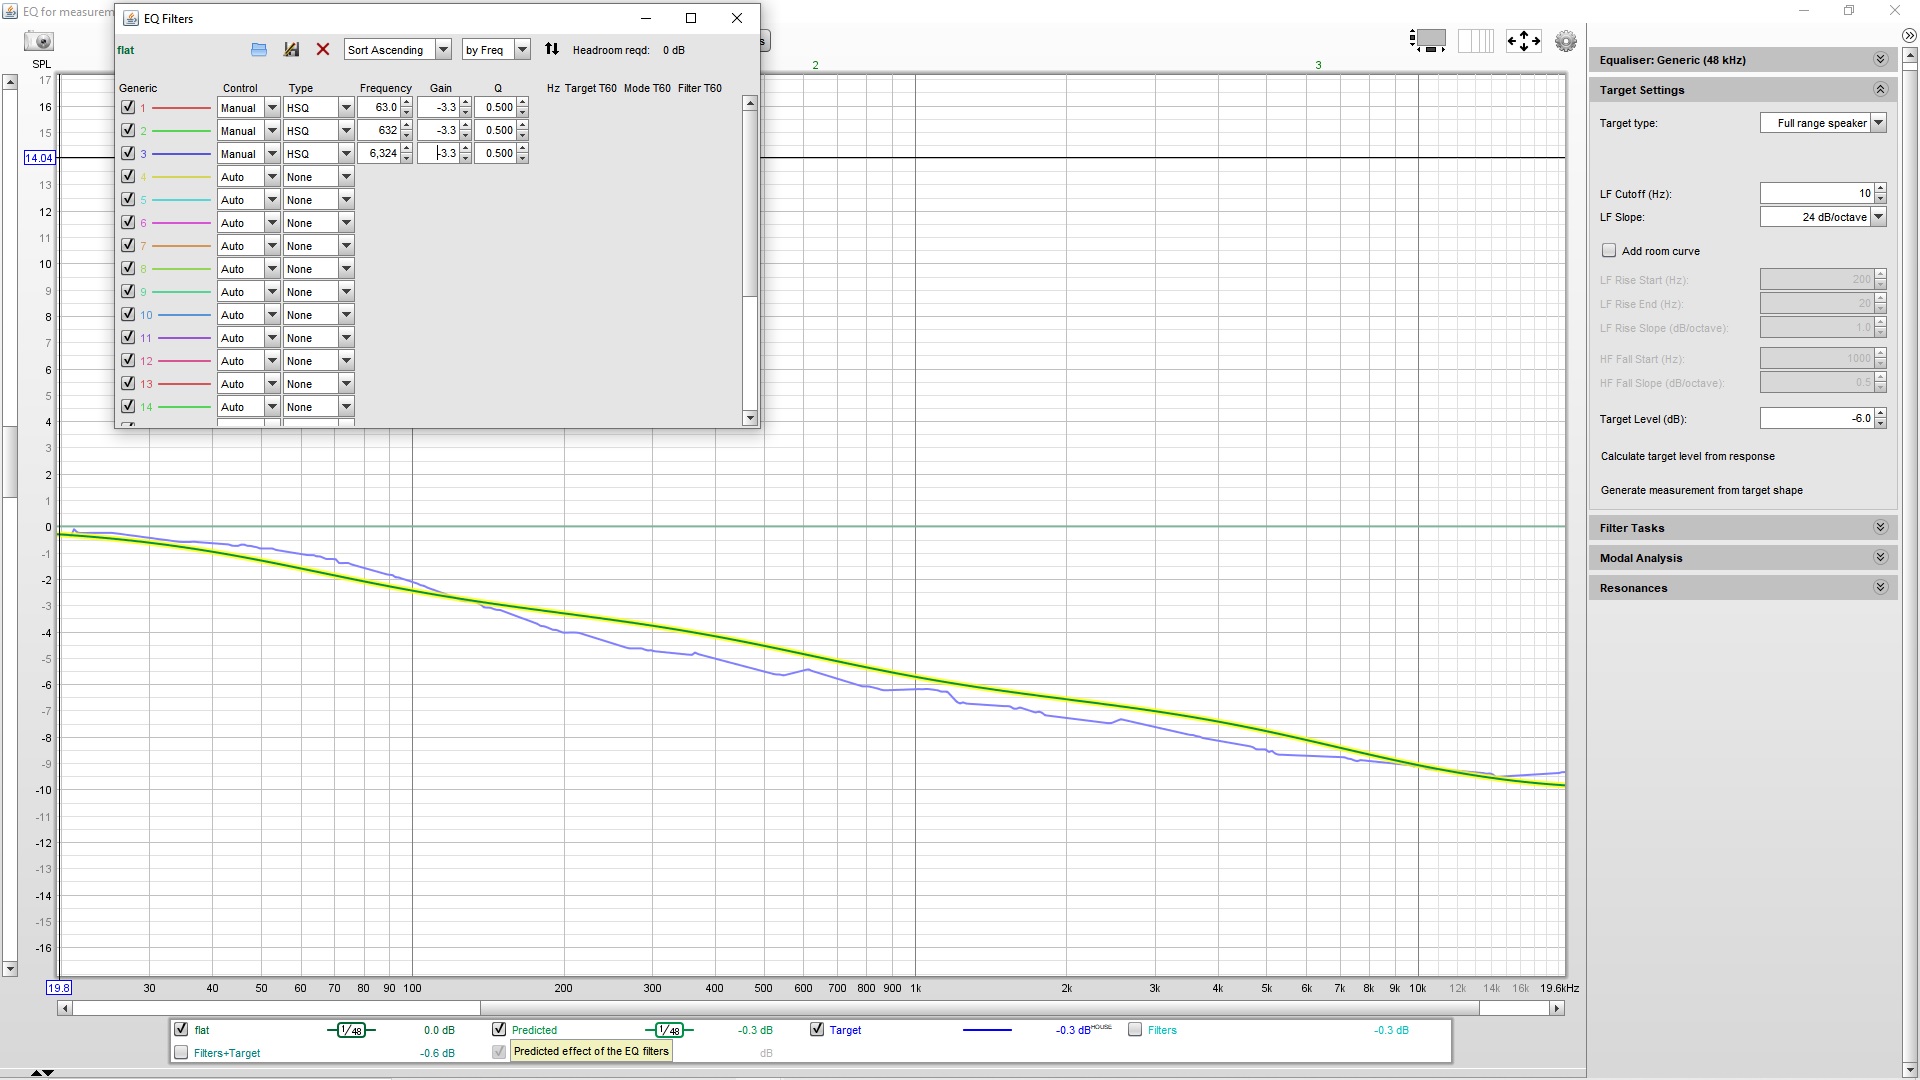Viewport: 1920px width, 1080px height.
Task: Click the delete/close filter icon
Action: [322, 49]
